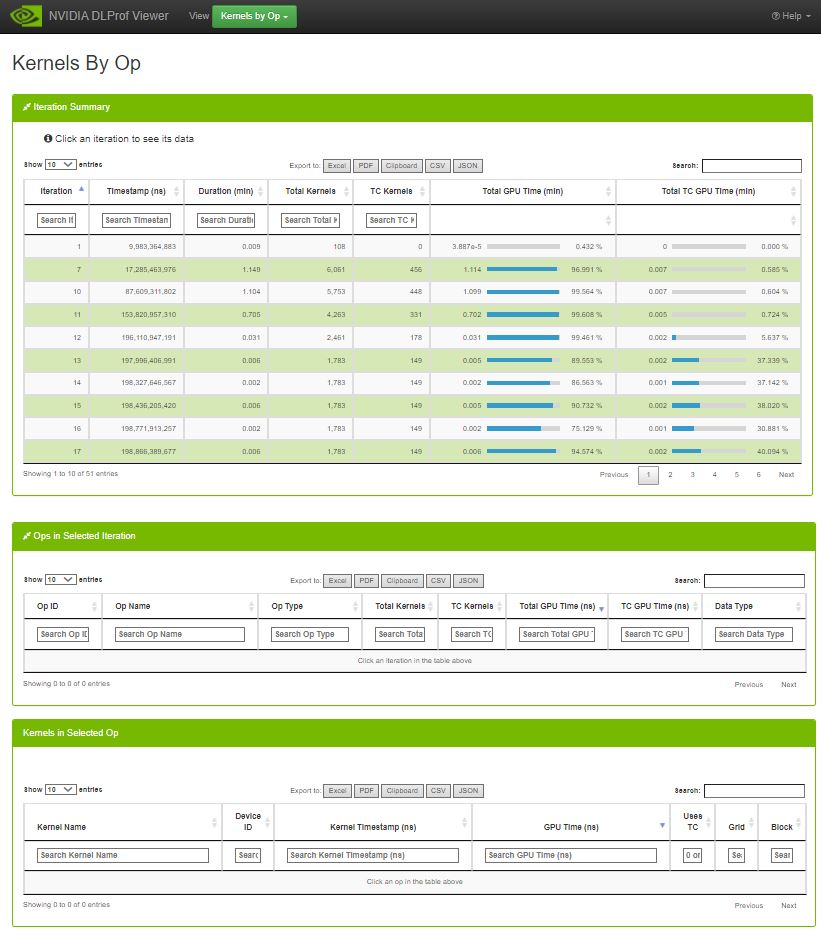Export Ops table as CSV
821x933 pixels.
[x=438, y=581]
